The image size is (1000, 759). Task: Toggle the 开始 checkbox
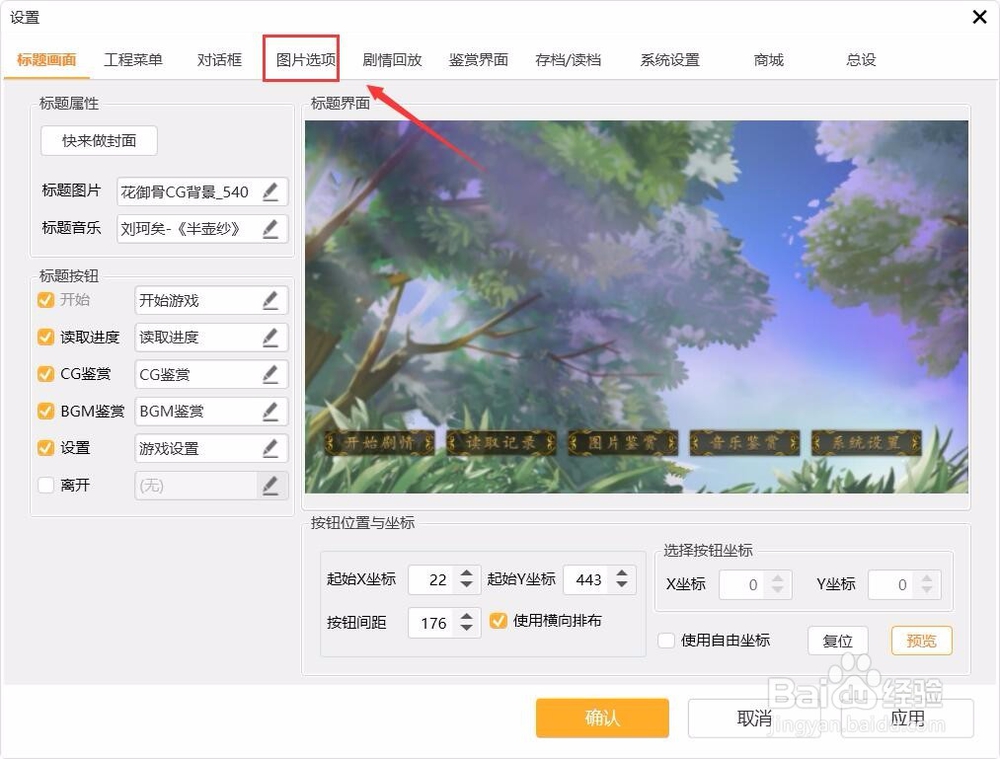[46, 299]
